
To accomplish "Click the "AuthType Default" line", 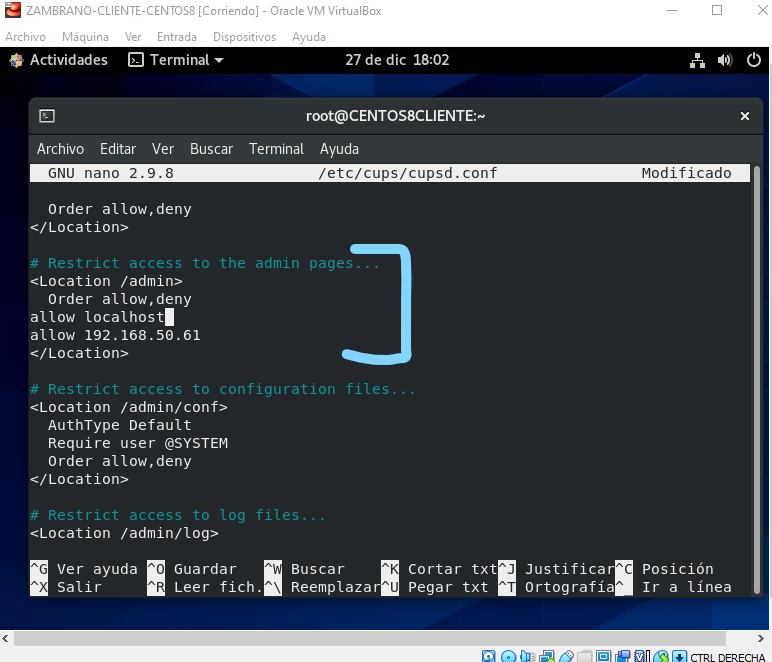I will click(120, 425).
